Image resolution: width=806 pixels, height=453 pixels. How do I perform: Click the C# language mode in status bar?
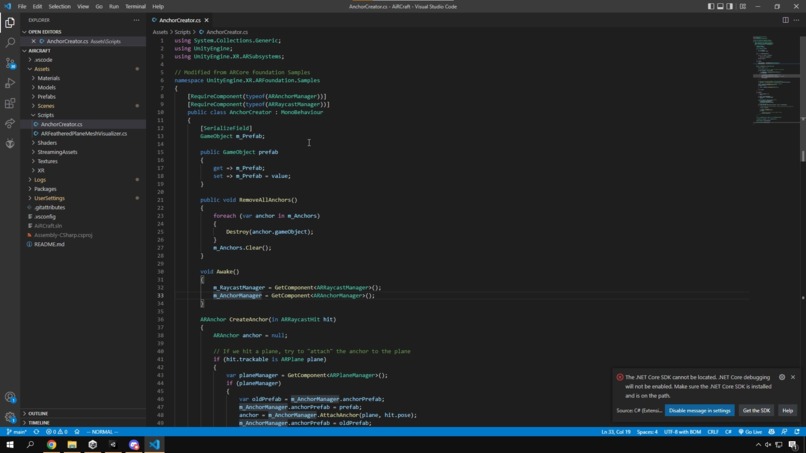click(x=728, y=432)
